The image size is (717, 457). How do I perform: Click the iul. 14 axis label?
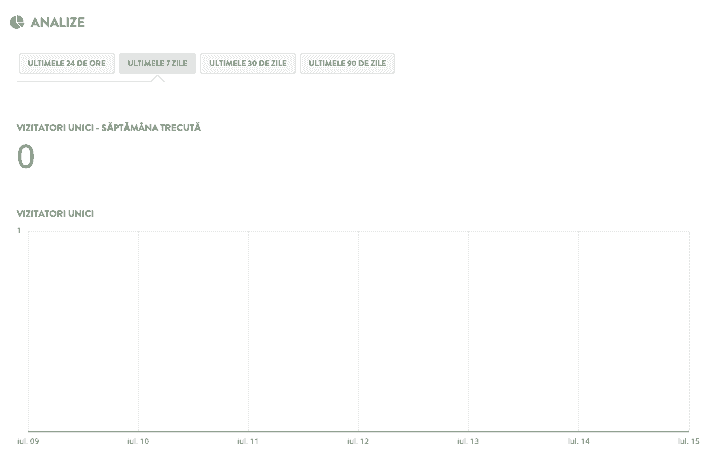point(578,441)
